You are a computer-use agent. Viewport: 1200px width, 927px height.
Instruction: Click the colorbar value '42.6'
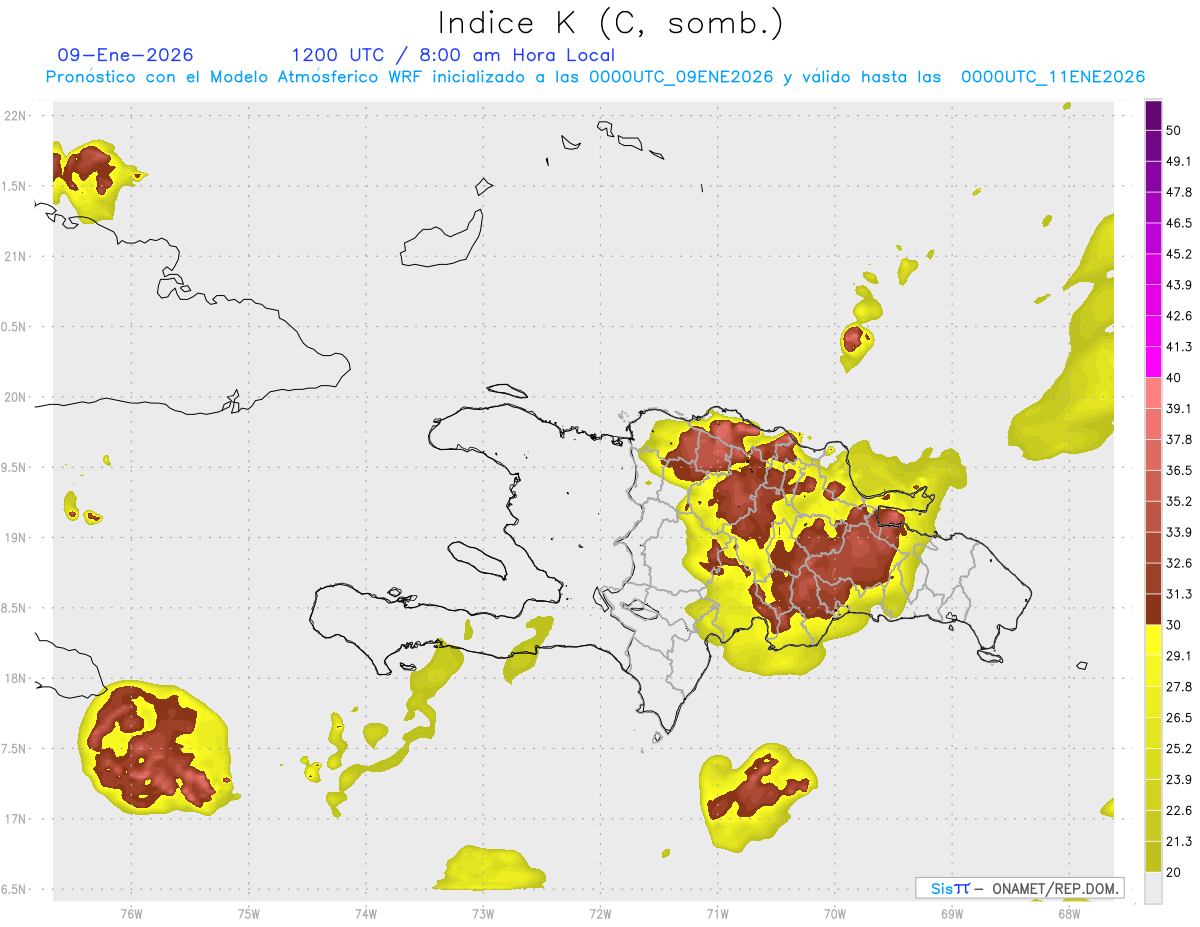[x=1180, y=316]
